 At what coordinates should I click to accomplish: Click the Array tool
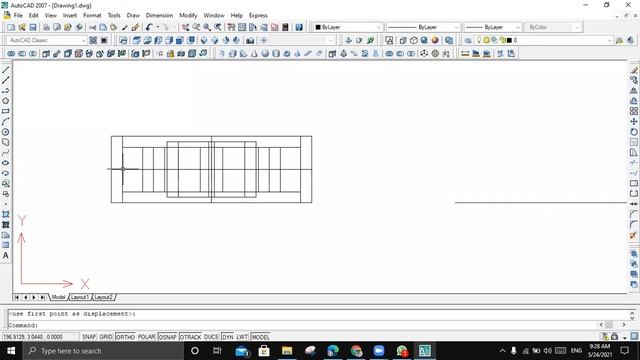click(x=633, y=111)
